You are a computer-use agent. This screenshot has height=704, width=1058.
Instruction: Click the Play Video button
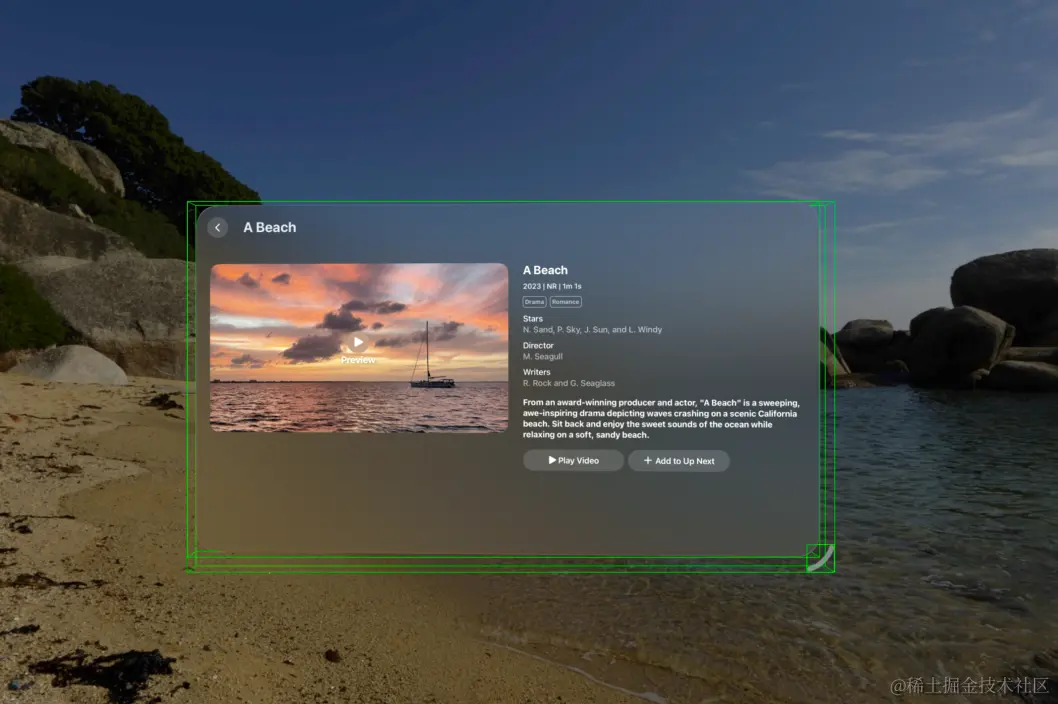[x=573, y=460]
